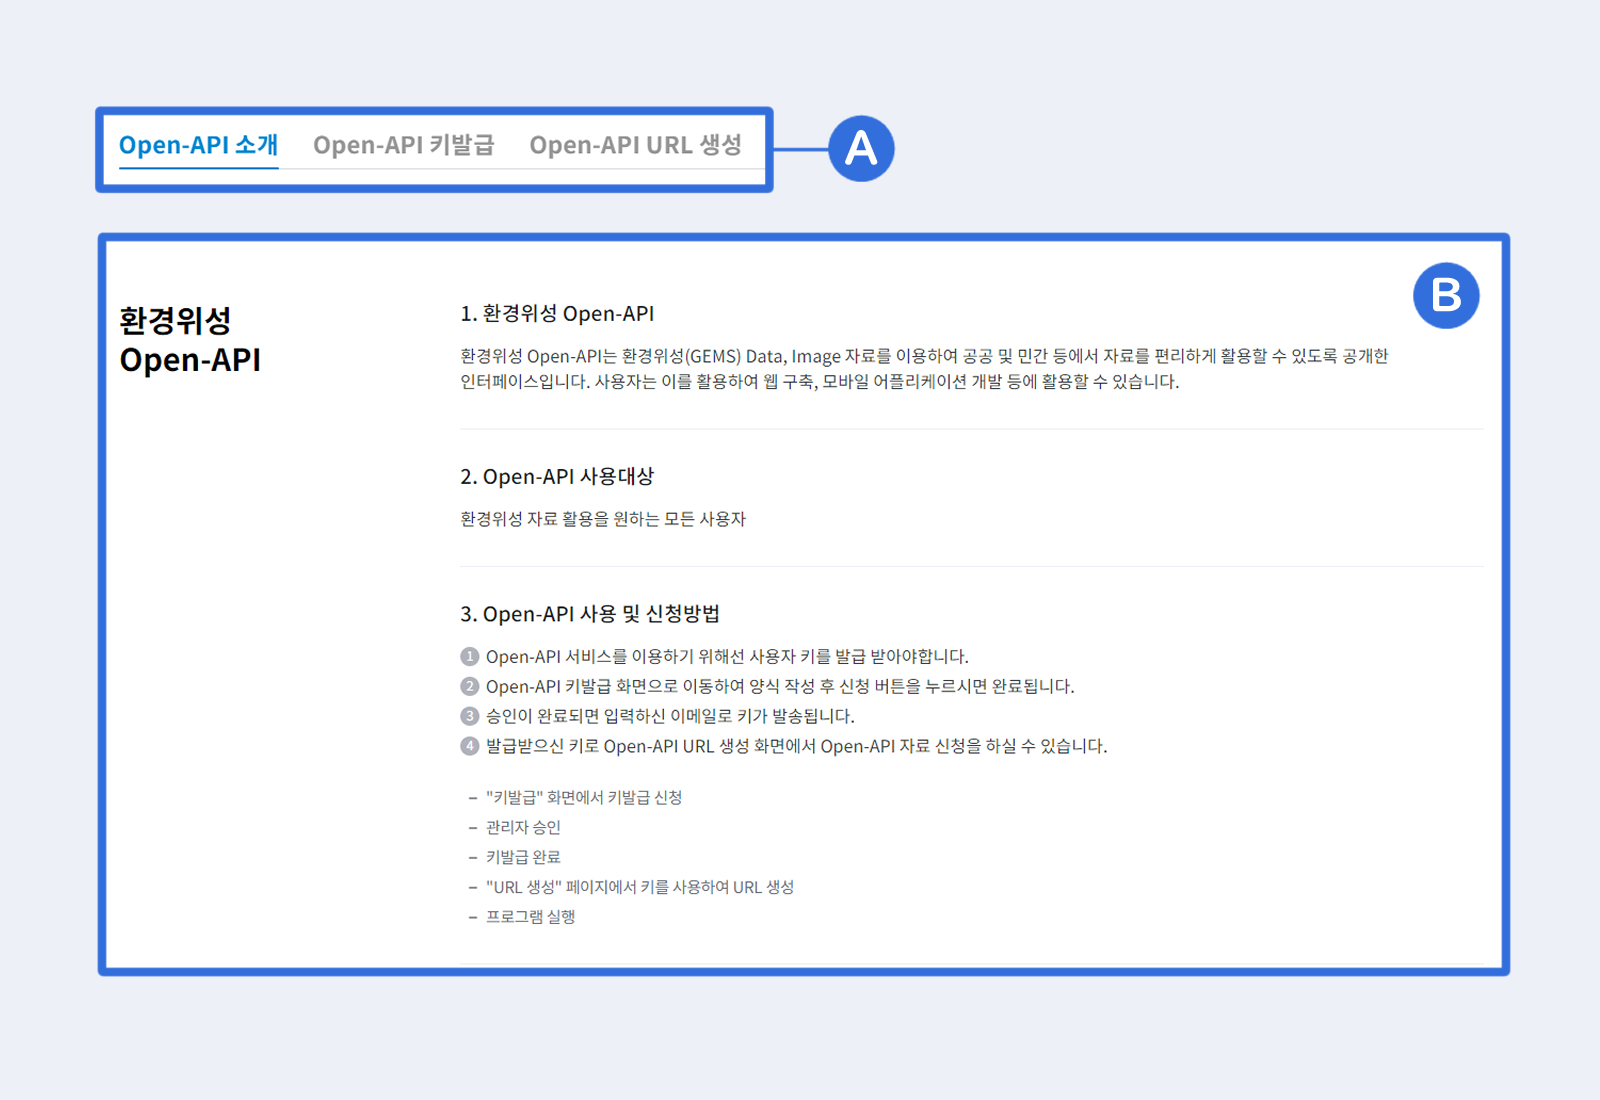Screen dimensions: 1600x1100
Task: Click the "키발급" 화면에서 키발급 신청 list item
Action: (x=584, y=797)
